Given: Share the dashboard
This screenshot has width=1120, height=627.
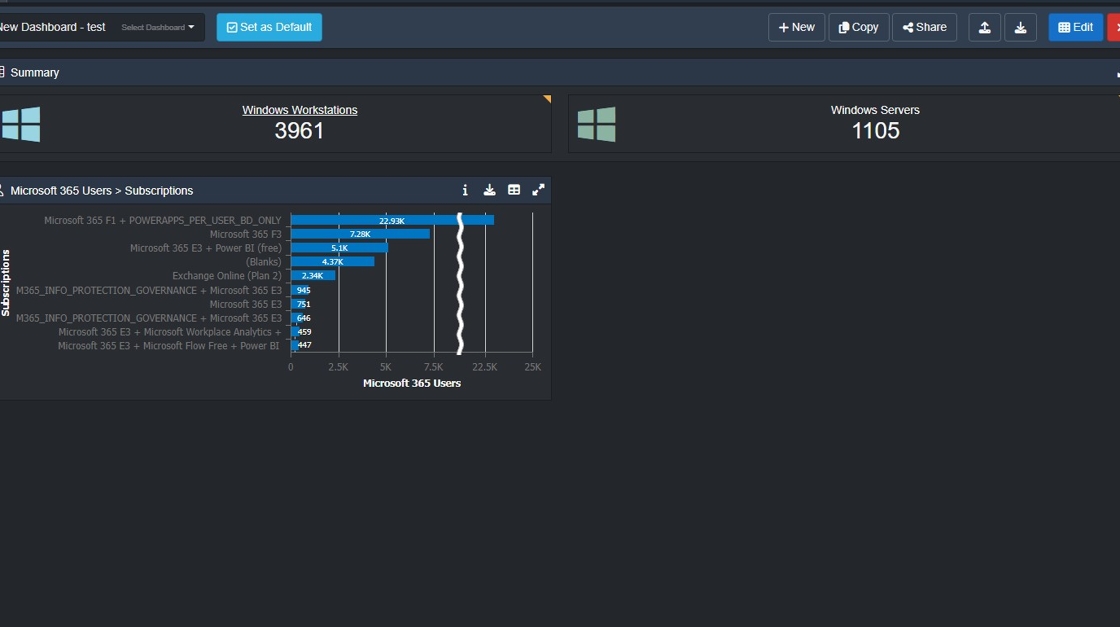Looking at the screenshot, I should click(924, 27).
